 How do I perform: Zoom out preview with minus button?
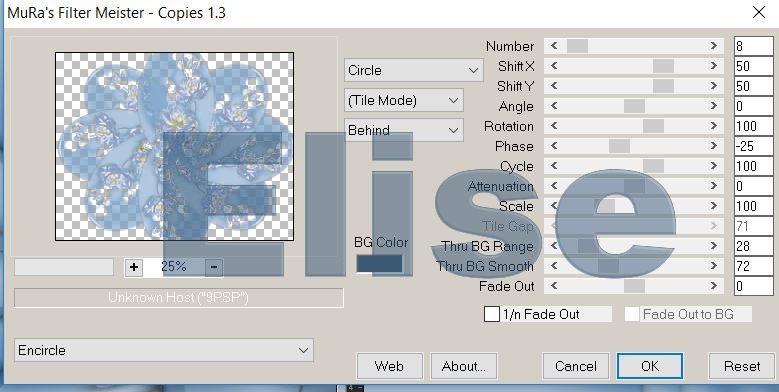click(214, 267)
